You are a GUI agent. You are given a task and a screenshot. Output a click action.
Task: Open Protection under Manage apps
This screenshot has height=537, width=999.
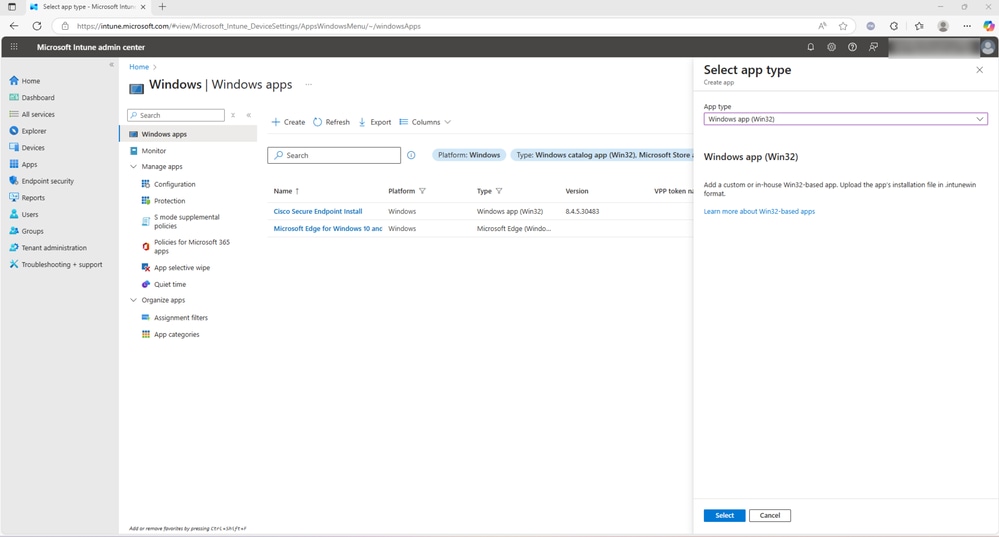click(x=169, y=201)
